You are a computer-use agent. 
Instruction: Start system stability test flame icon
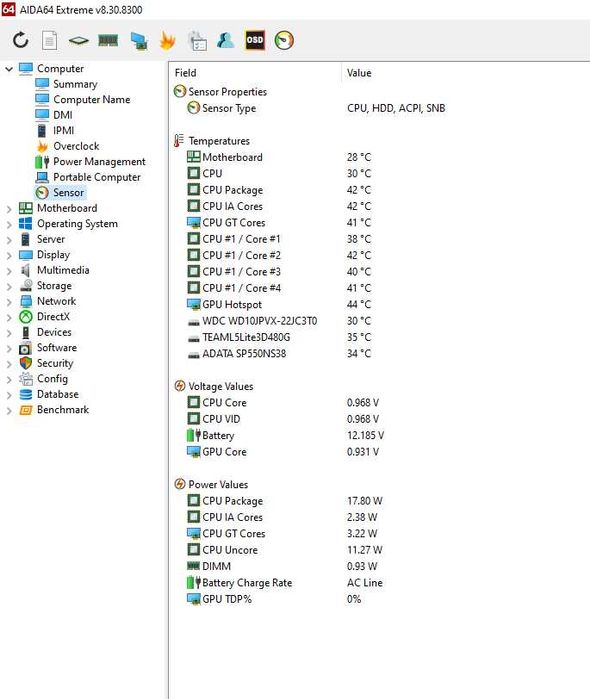(167, 41)
